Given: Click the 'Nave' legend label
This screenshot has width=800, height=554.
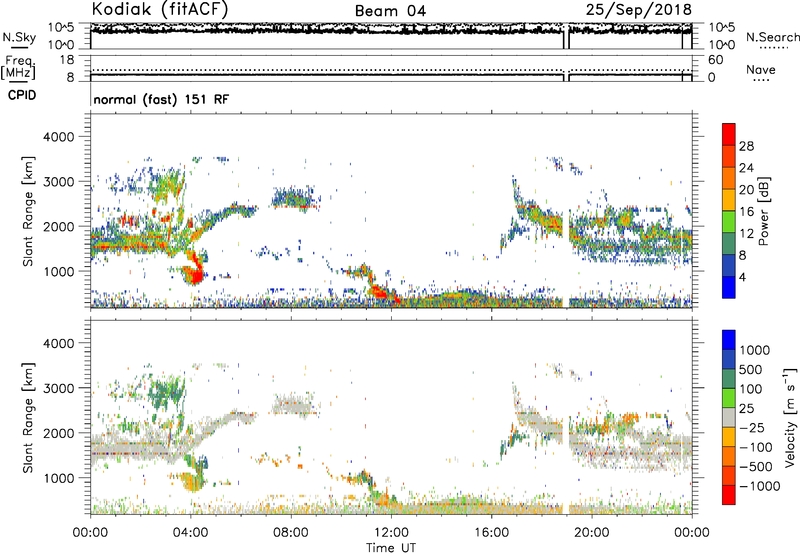Looking at the screenshot, I should [761, 69].
